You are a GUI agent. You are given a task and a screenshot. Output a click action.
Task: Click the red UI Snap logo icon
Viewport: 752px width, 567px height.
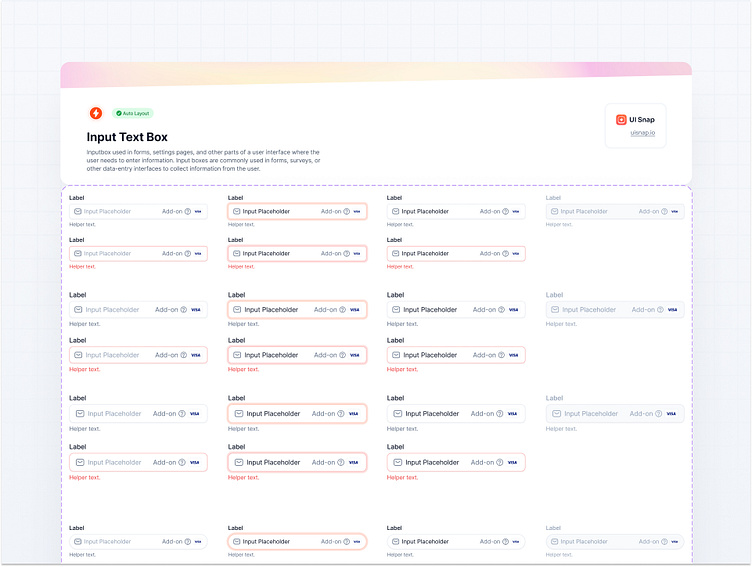pos(621,120)
